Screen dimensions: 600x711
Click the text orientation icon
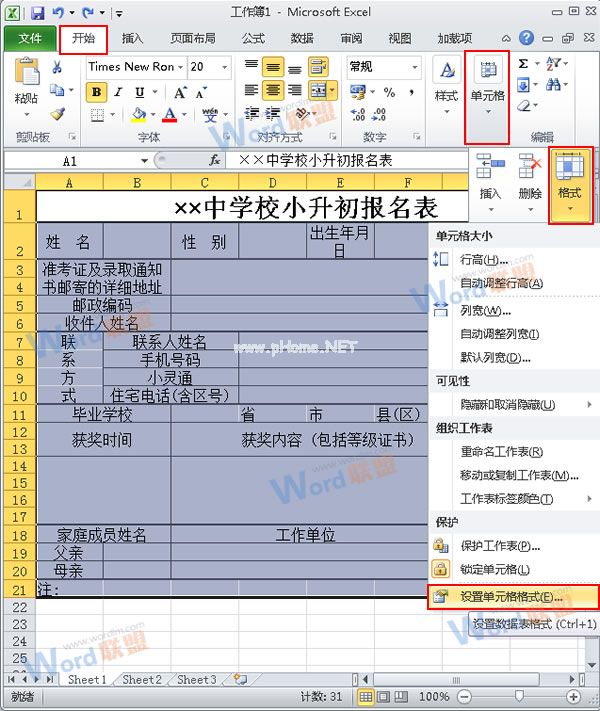pyautogui.click(x=302, y=113)
